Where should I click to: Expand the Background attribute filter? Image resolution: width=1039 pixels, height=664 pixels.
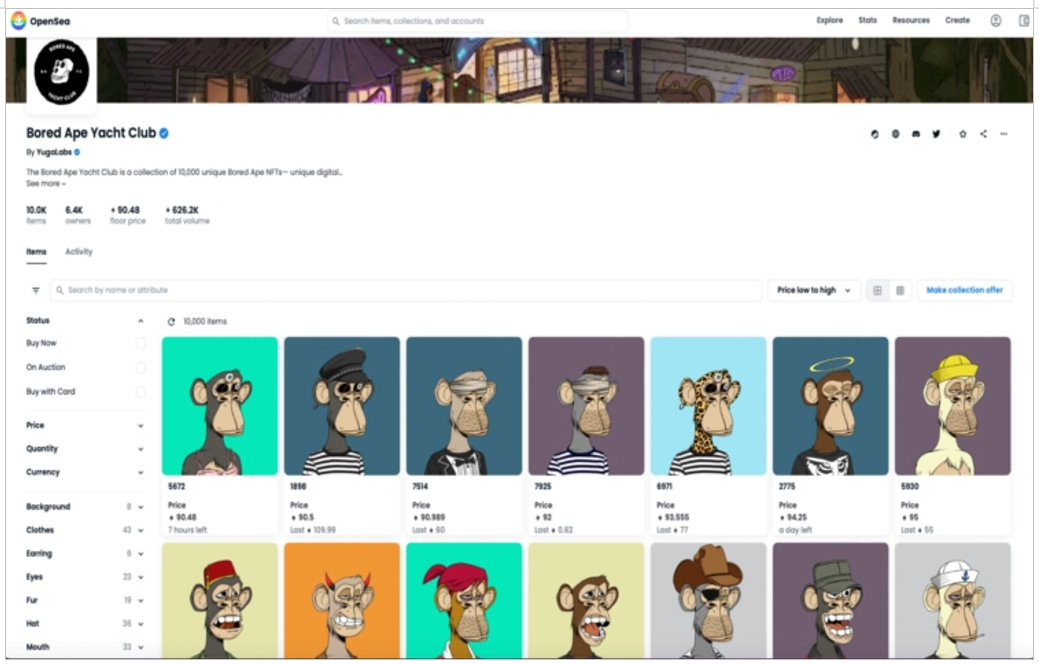(x=85, y=507)
